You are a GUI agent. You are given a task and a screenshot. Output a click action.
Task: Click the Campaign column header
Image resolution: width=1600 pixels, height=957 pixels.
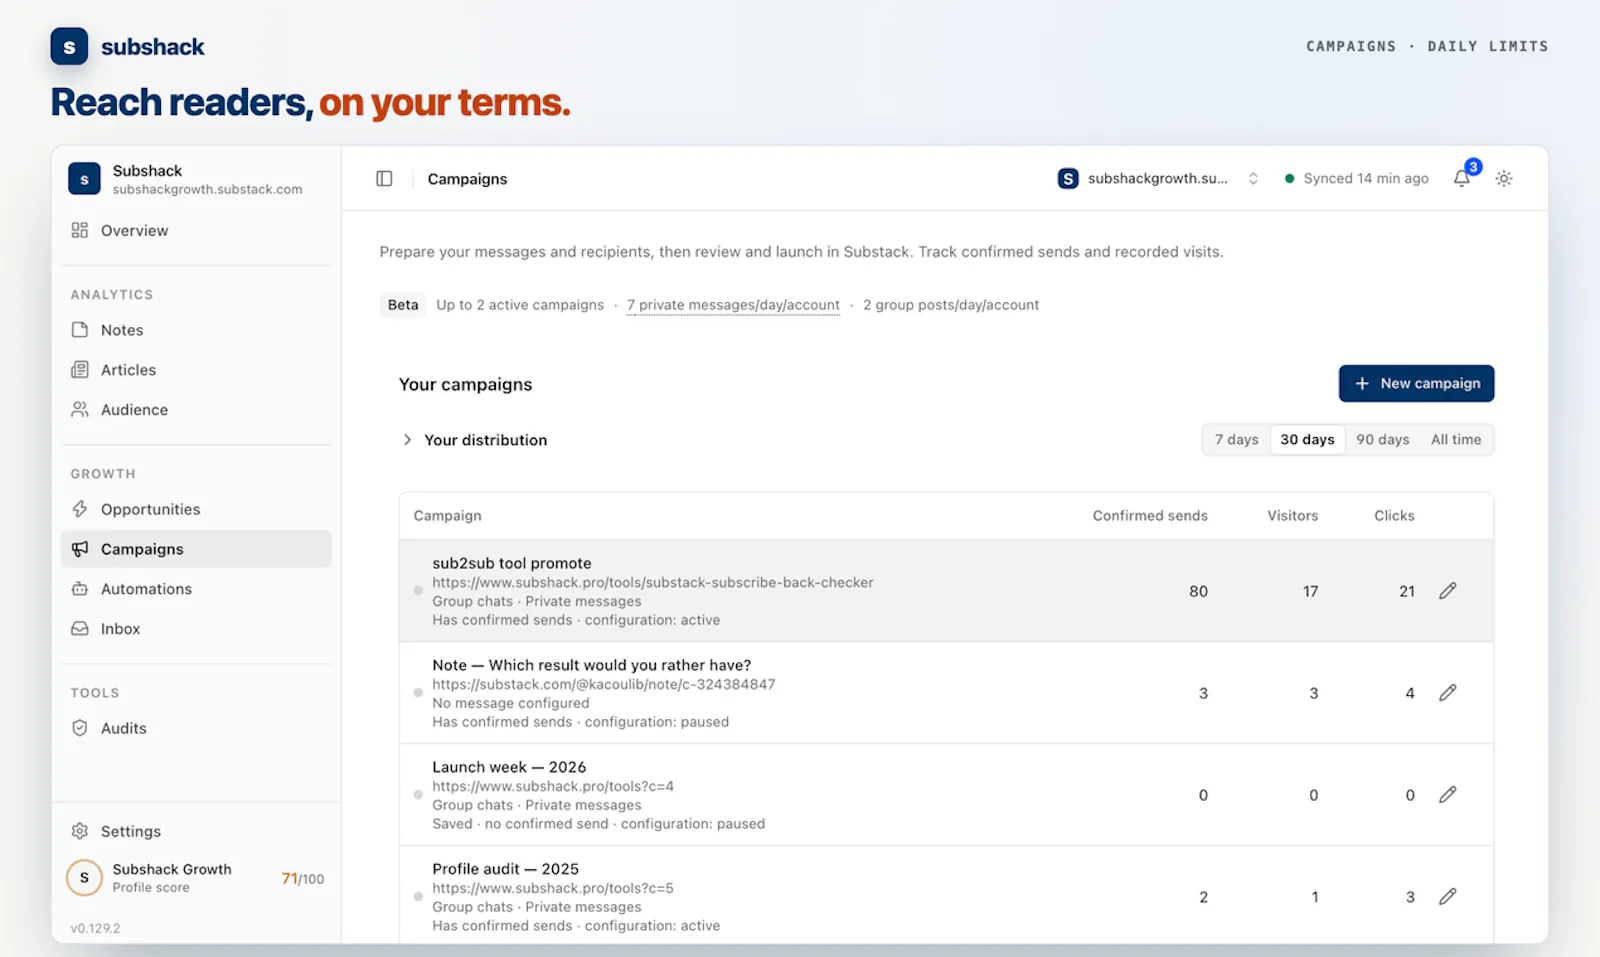point(447,516)
